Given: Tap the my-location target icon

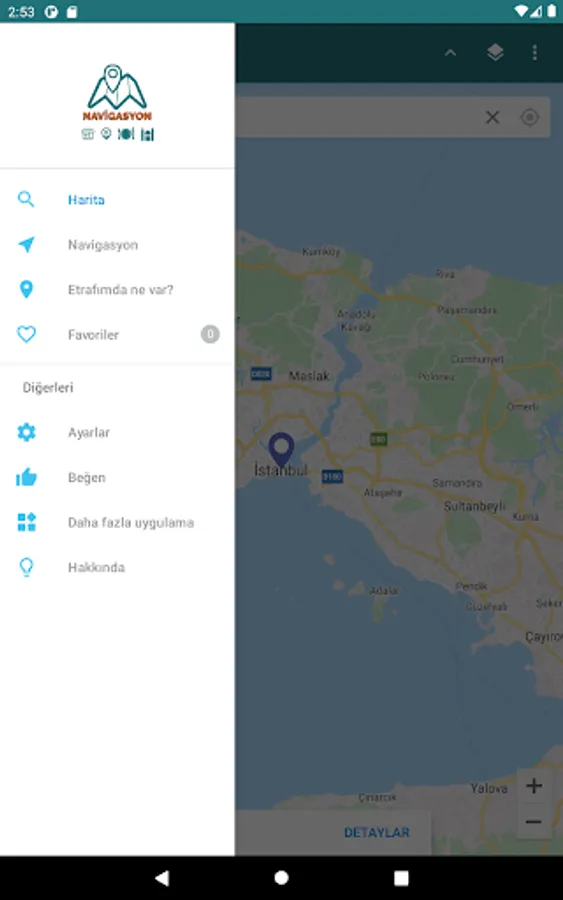Looking at the screenshot, I should 529,117.
